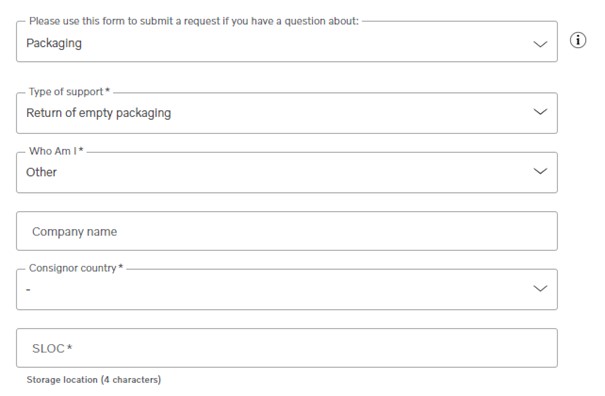The height and width of the screenshot is (396, 605).
Task: Open Consignor country chevron arrow
Action: coord(540,288)
